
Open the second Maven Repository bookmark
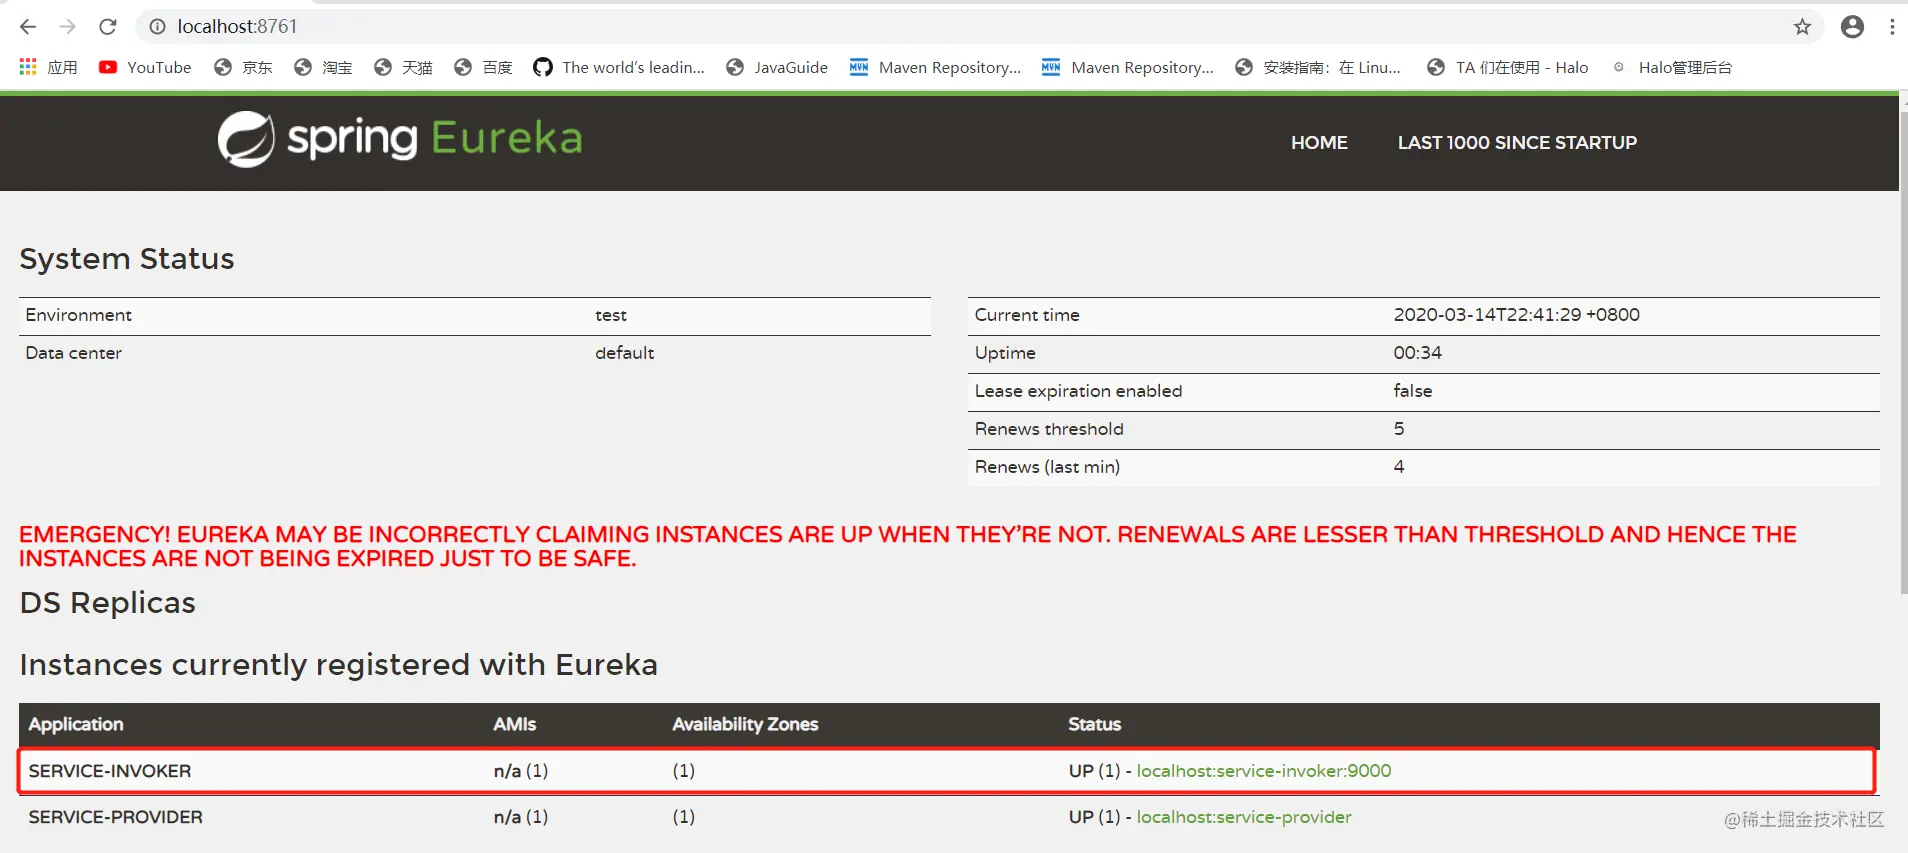coord(1128,67)
